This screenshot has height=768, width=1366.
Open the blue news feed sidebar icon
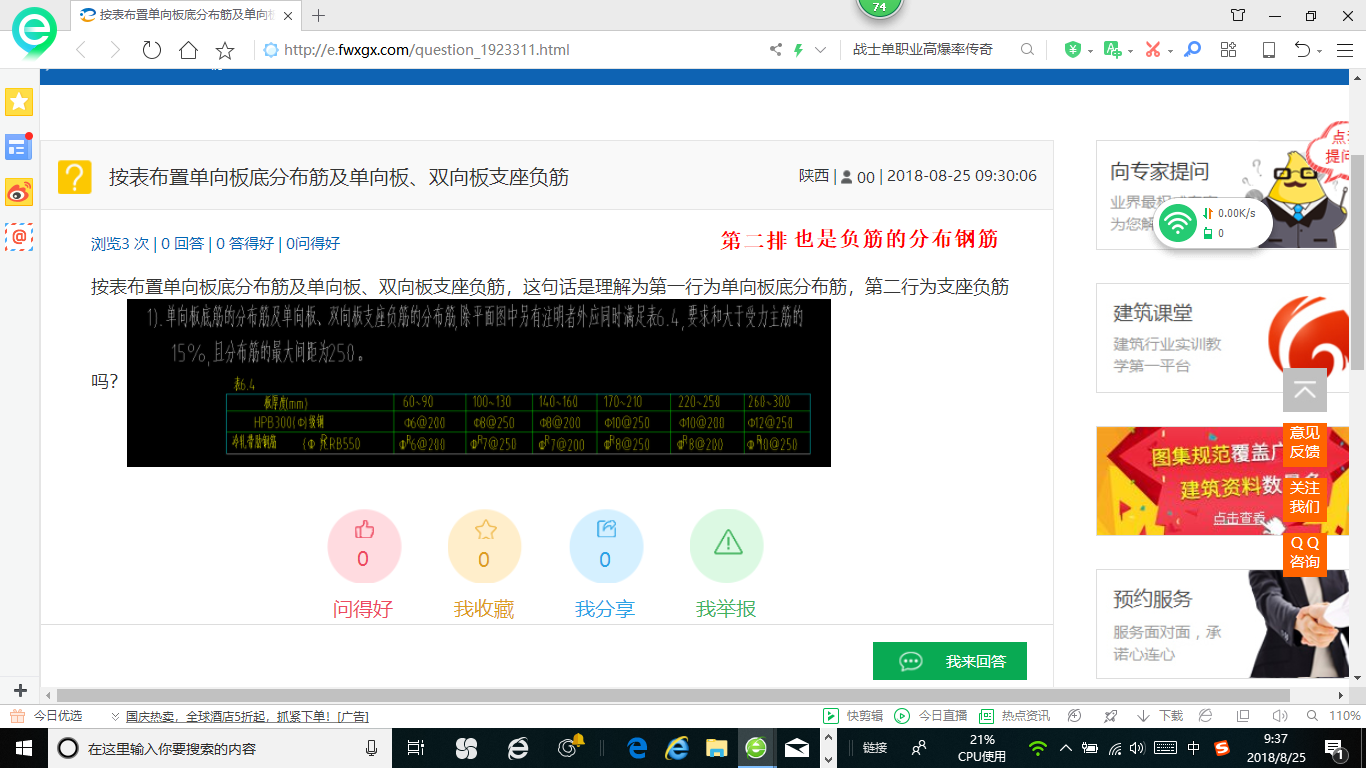[x=19, y=147]
